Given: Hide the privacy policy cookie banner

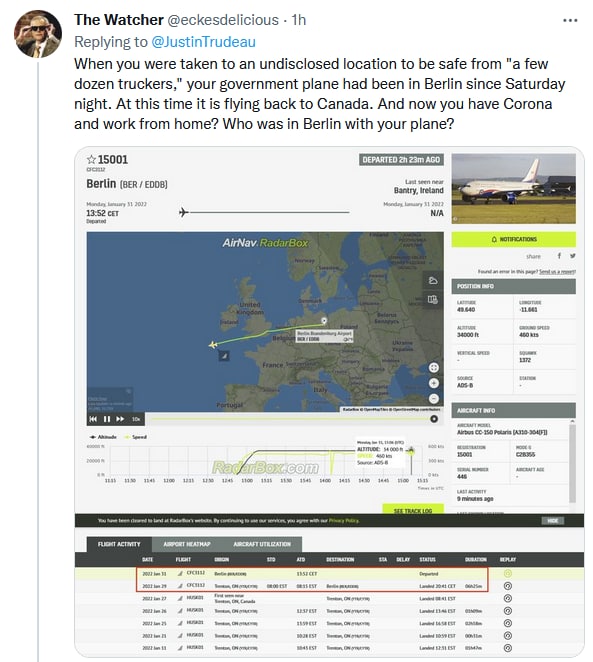Looking at the screenshot, I should coord(552,521).
